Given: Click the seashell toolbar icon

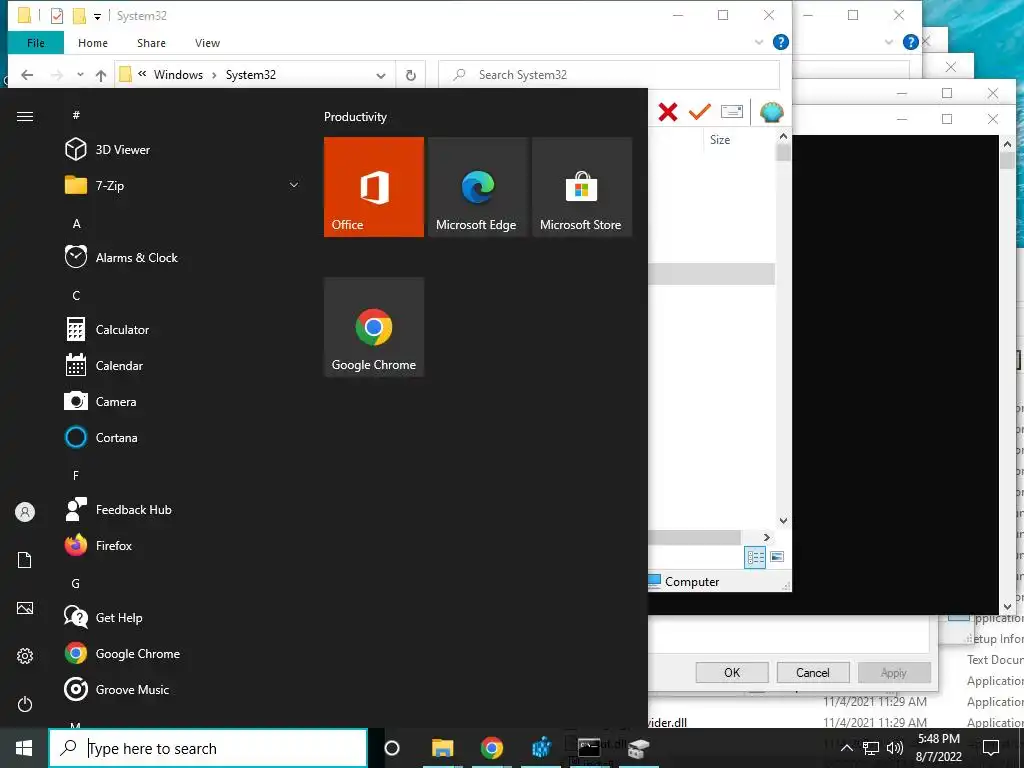Looking at the screenshot, I should [x=771, y=112].
